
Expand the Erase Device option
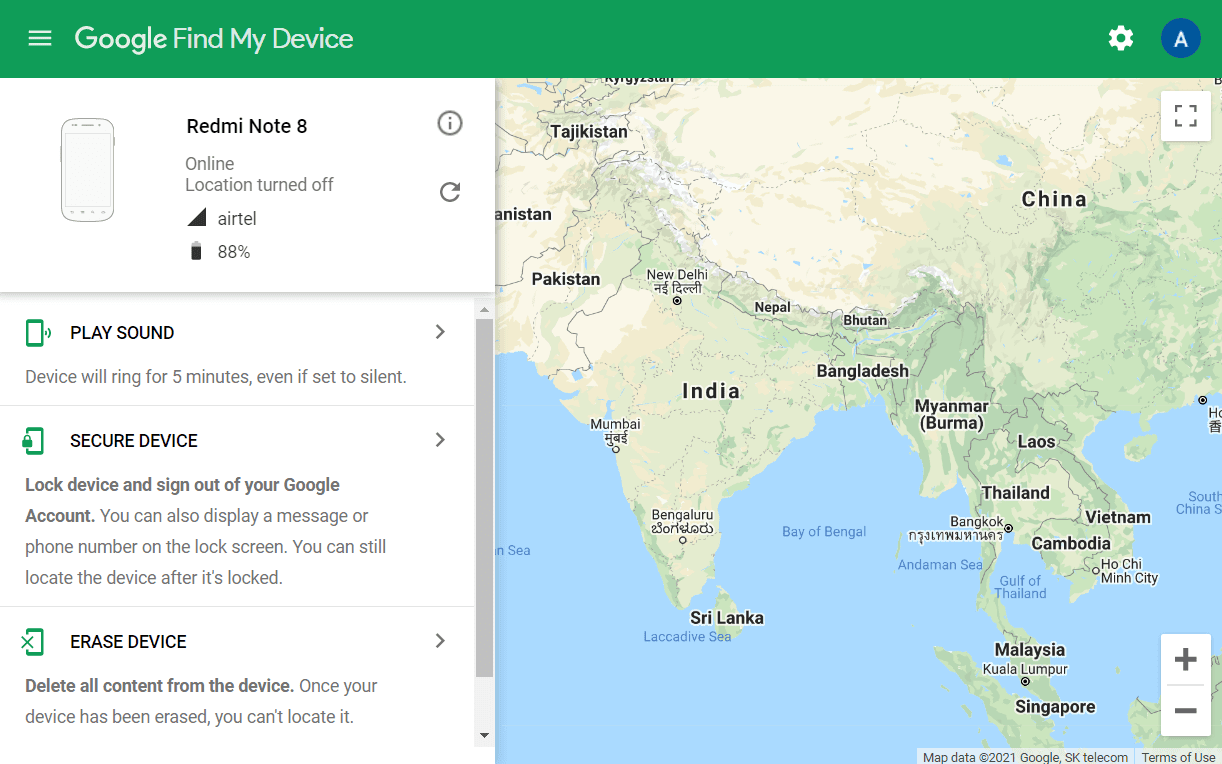point(440,641)
